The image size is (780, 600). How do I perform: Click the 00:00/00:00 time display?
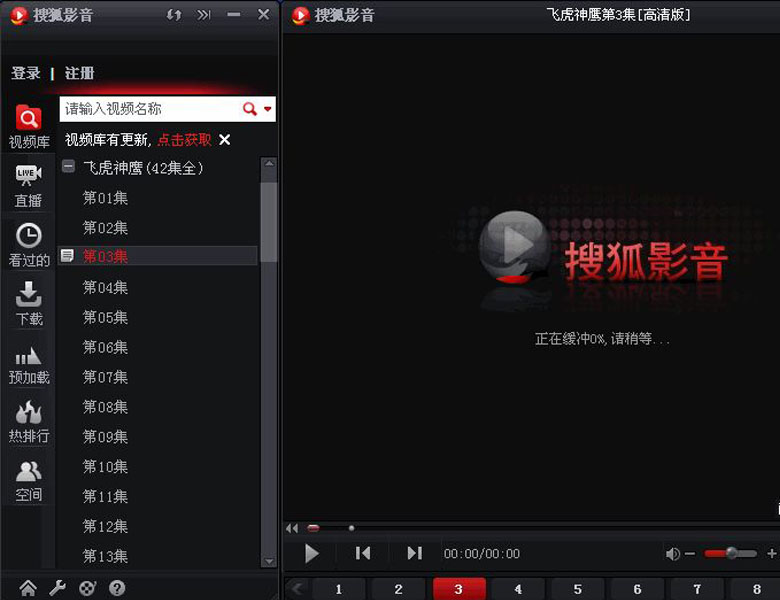tap(482, 554)
